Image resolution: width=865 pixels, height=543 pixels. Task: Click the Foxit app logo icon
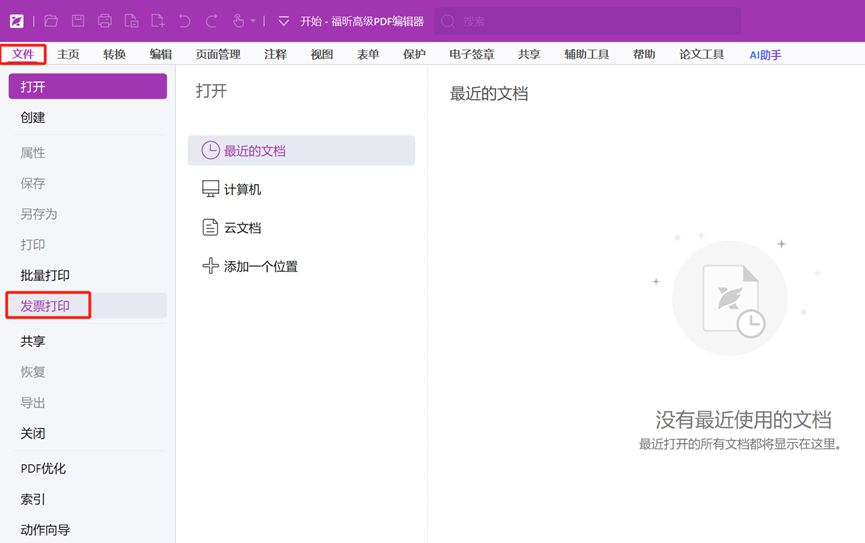coord(17,21)
